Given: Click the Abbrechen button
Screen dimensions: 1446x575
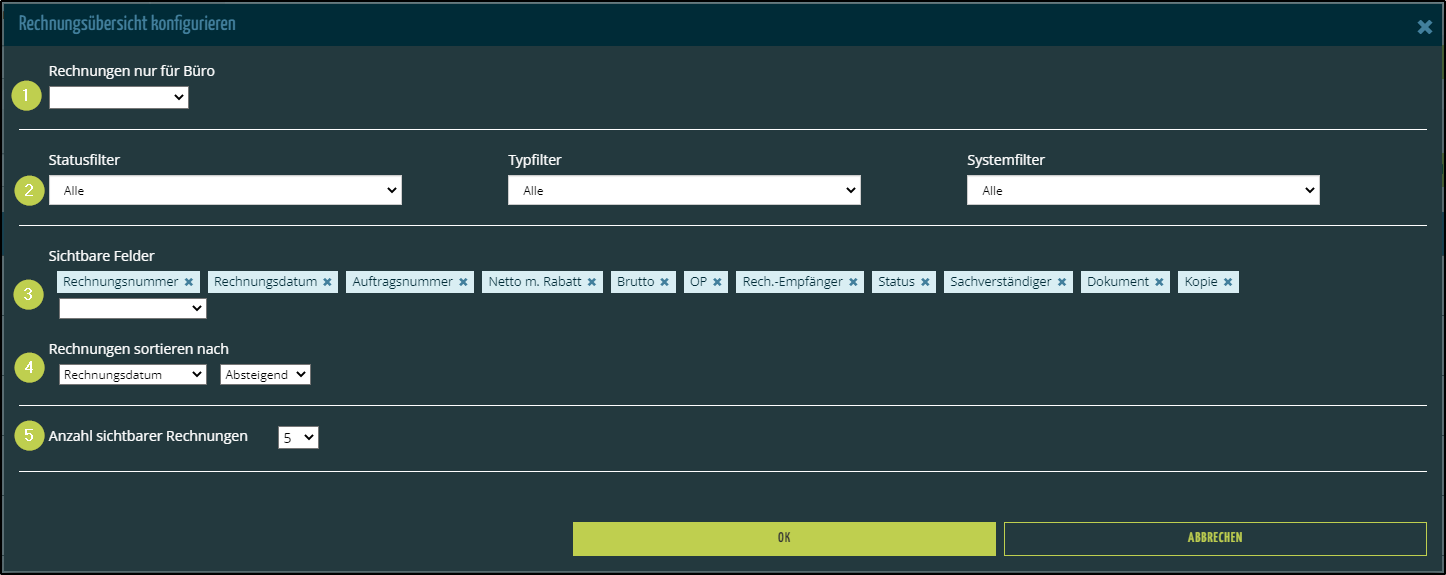Looking at the screenshot, I should [1215, 538].
